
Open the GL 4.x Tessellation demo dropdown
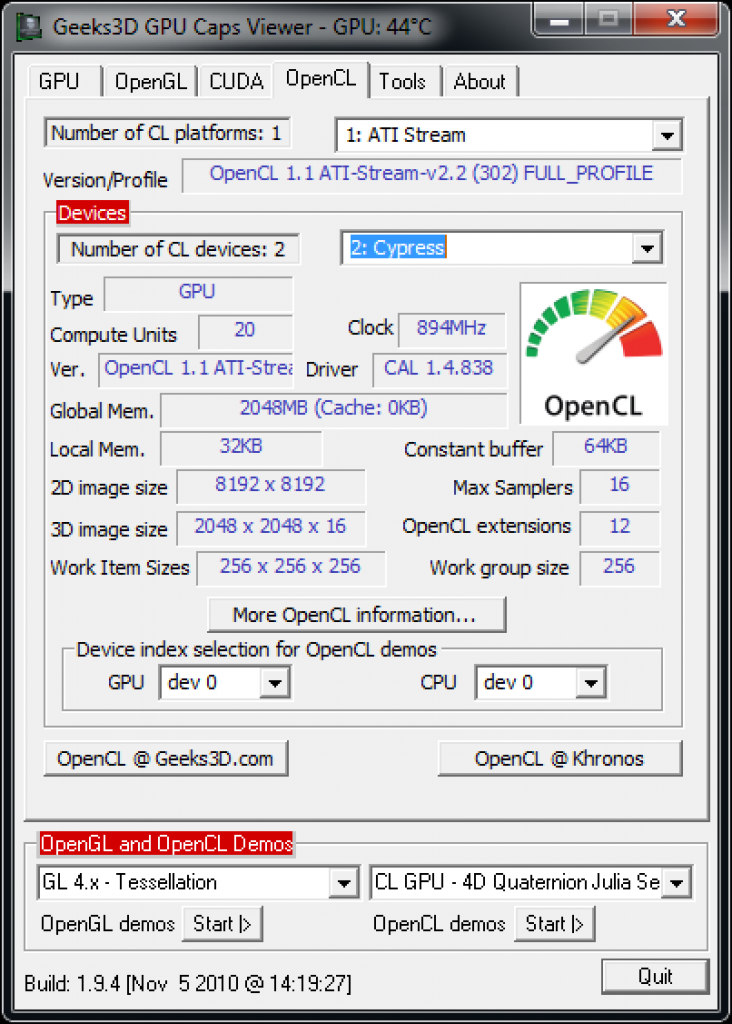coord(343,883)
